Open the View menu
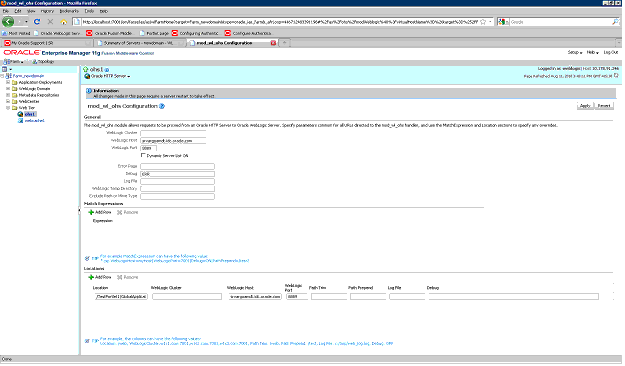The height and width of the screenshot is (366, 625). point(31,11)
